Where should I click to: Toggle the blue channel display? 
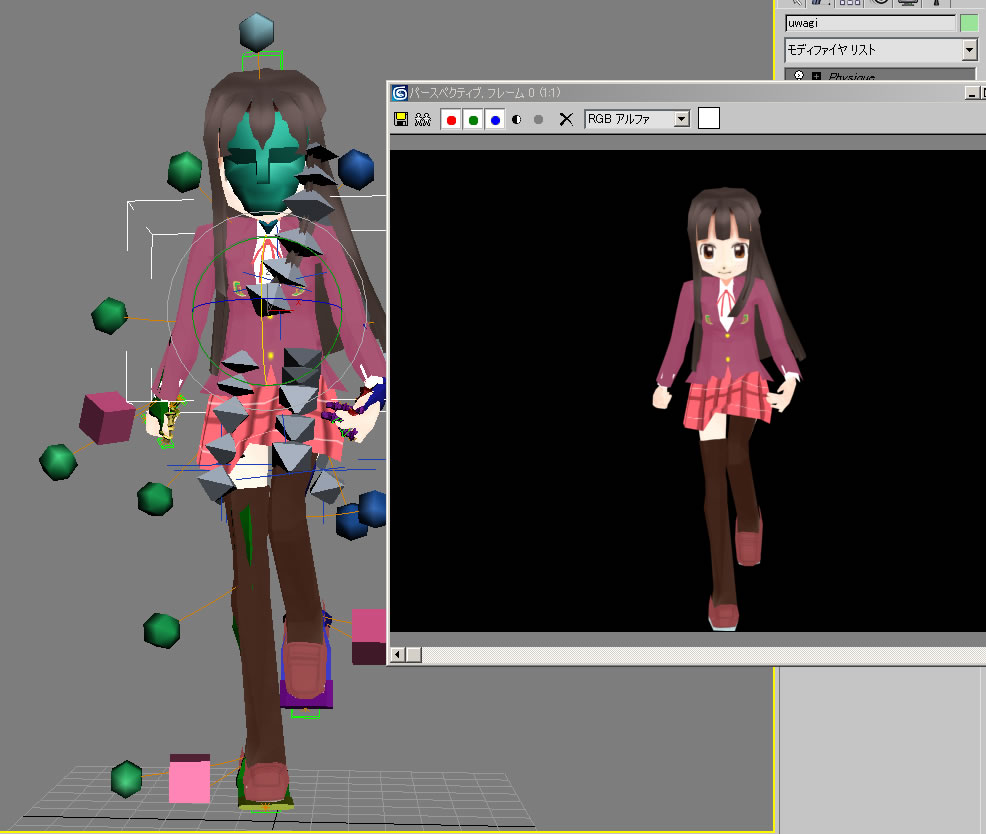click(x=495, y=119)
